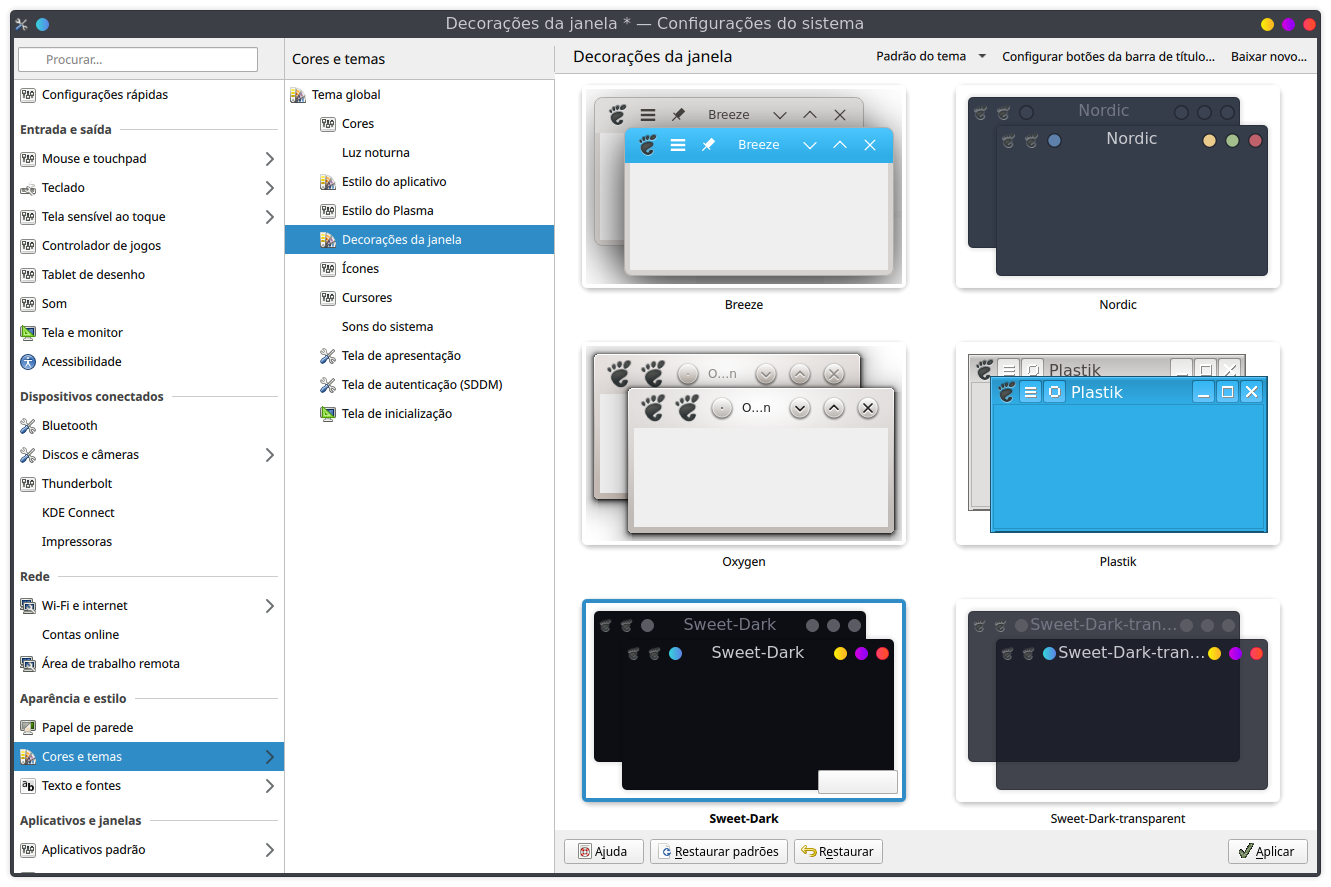
Task: Click the Tela de inicialização icon
Action: point(327,414)
